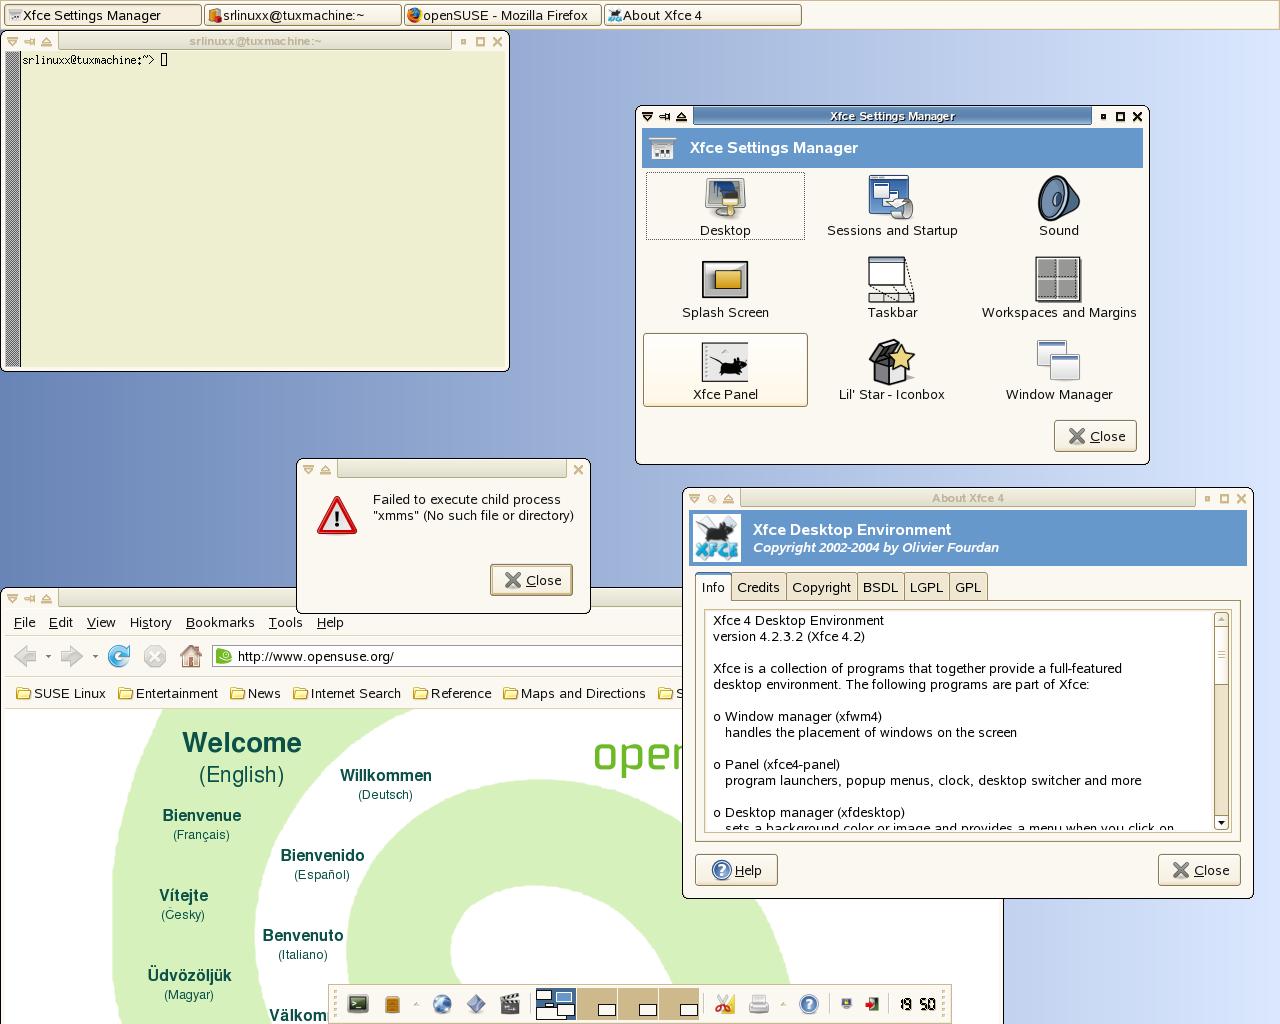Screen dimensions: 1280x1024
Task: Open the Tools menu in Firefox
Action: click(285, 622)
